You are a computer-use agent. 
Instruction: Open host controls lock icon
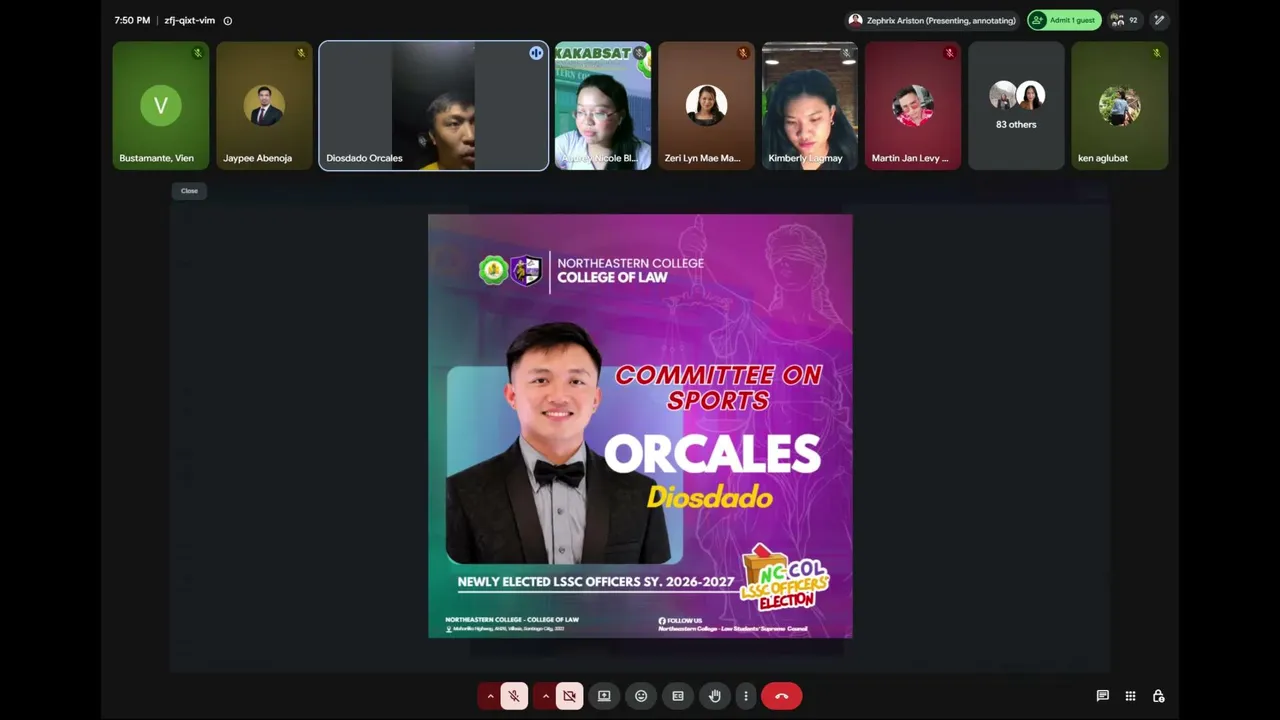(1158, 696)
